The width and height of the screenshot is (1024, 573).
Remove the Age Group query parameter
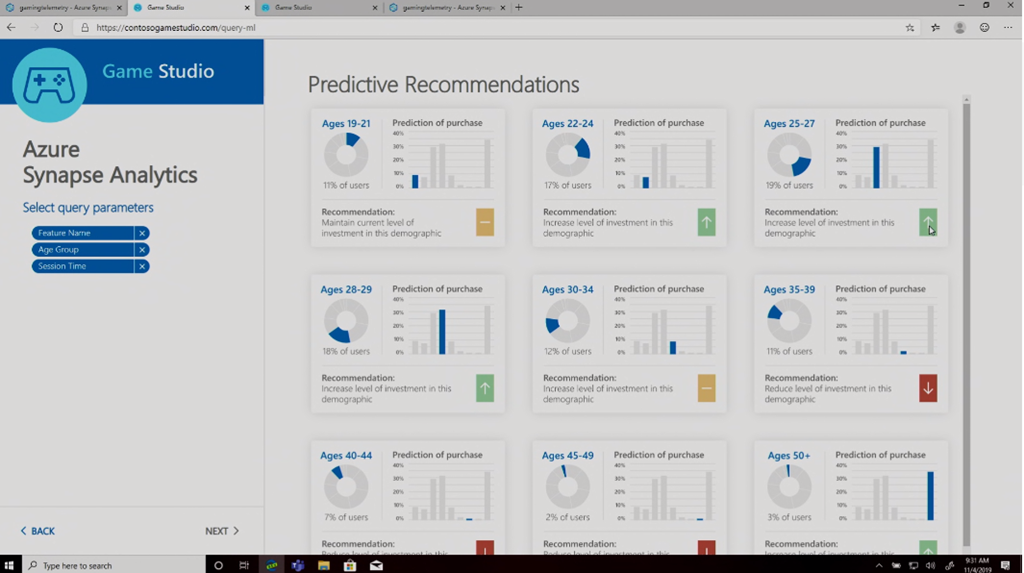[x=142, y=250]
